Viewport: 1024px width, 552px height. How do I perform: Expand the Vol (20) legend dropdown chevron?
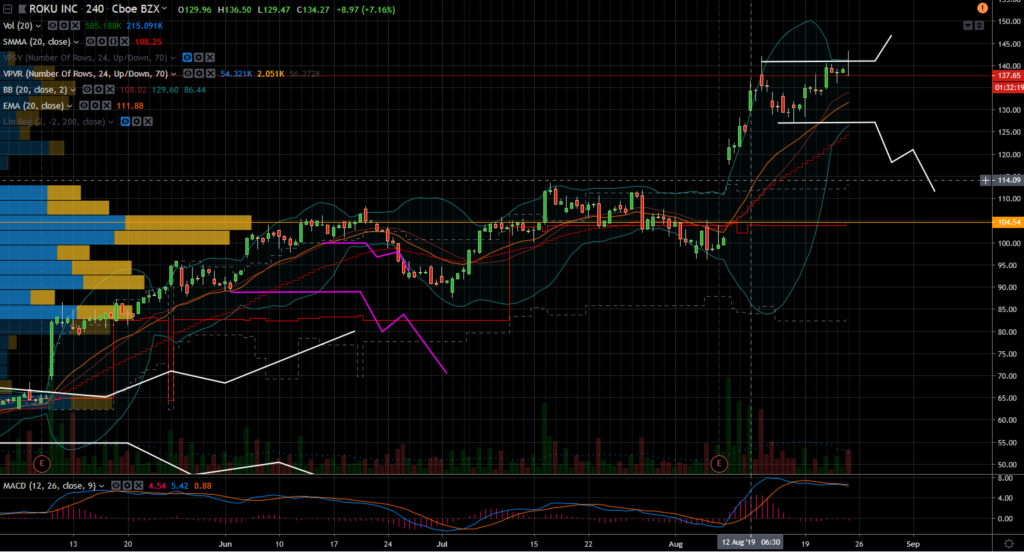pyautogui.click(x=38, y=26)
